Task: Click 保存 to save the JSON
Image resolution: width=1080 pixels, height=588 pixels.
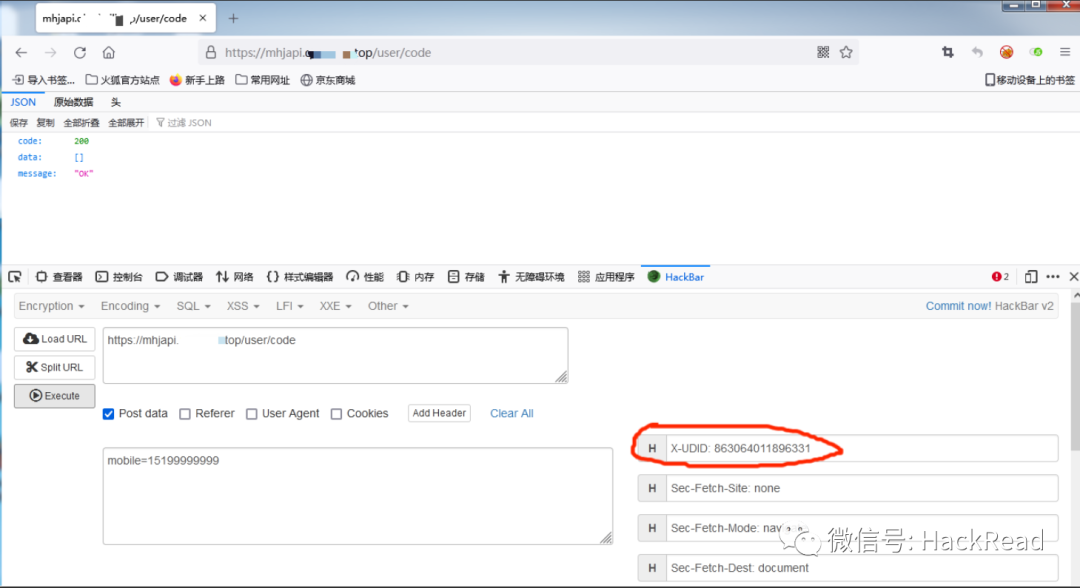Action: 19,123
